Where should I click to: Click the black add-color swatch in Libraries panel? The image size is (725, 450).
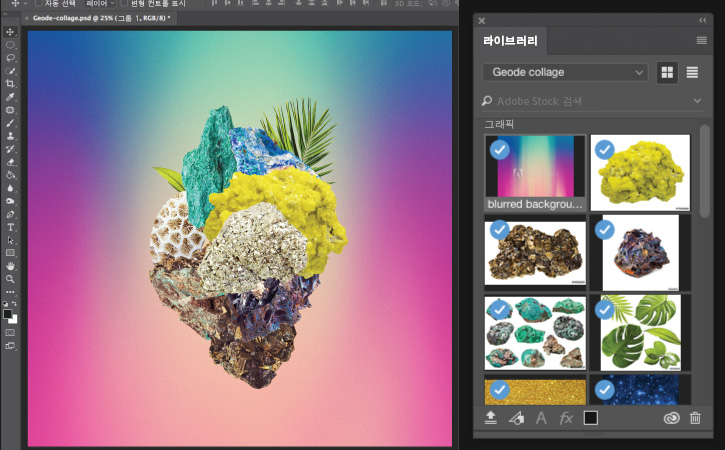coord(590,418)
